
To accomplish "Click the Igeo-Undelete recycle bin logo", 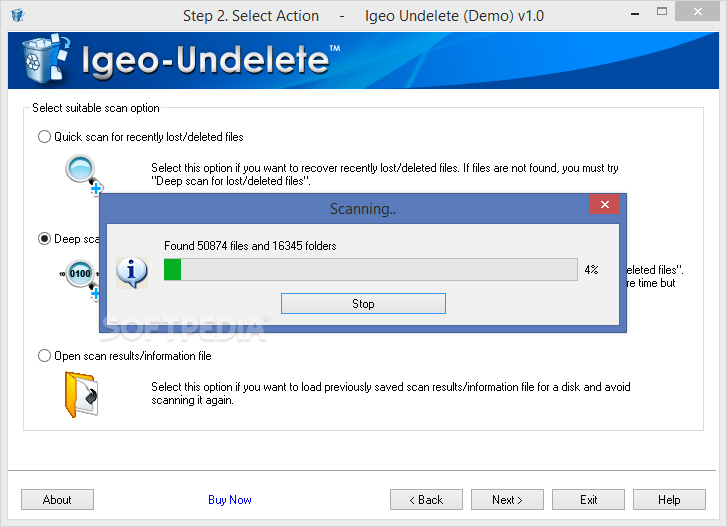I will pyautogui.click(x=46, y=59).
